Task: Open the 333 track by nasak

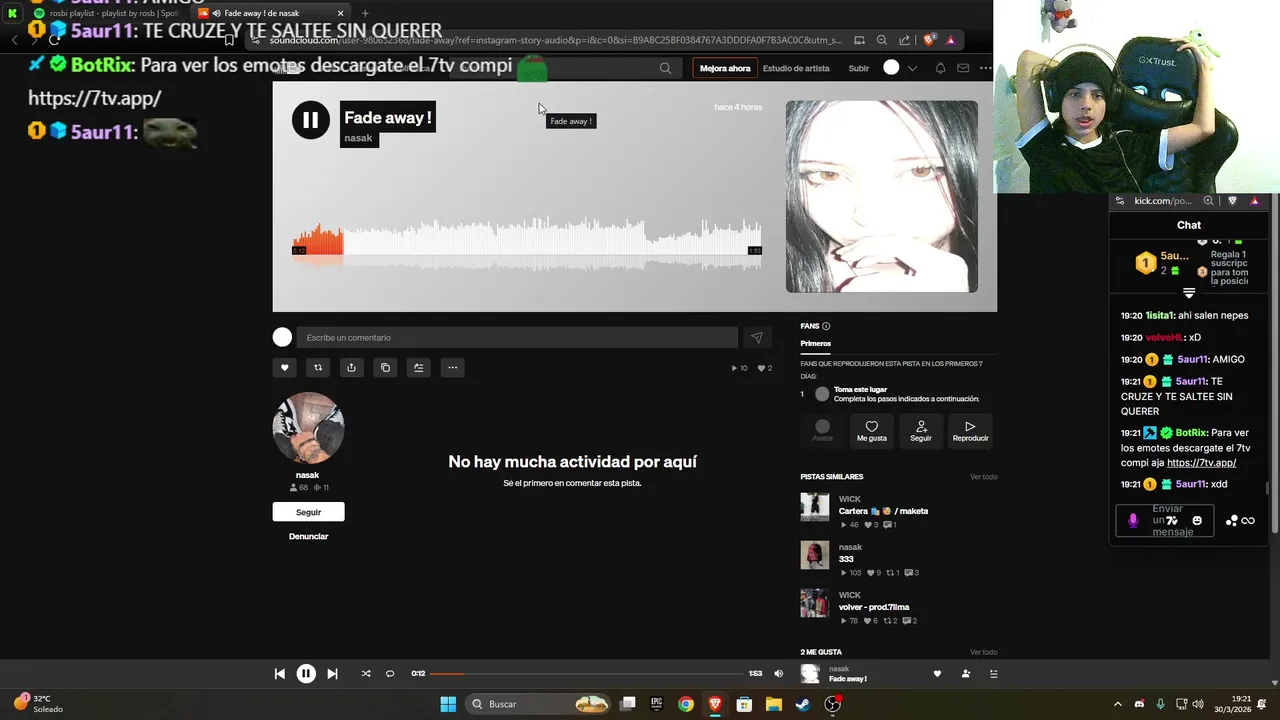Action: click(846, 559)
